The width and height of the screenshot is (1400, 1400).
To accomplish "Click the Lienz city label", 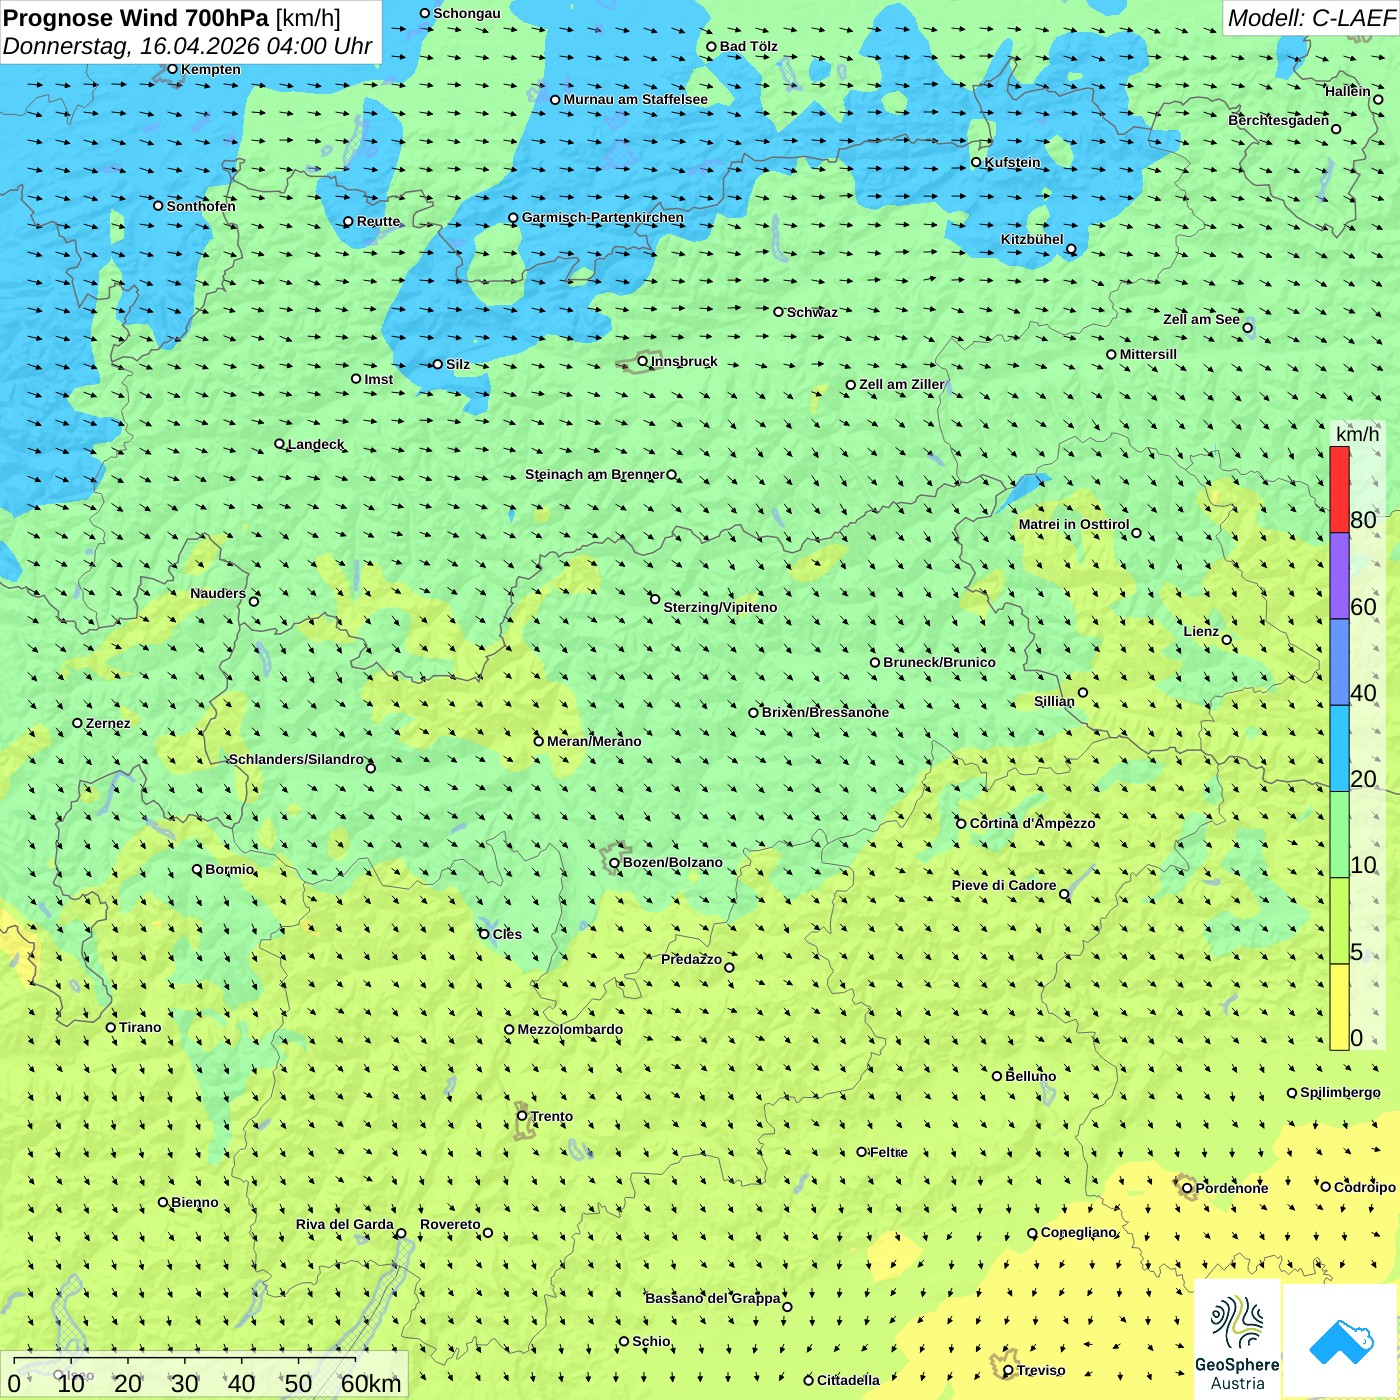I will click(1201, 631).
